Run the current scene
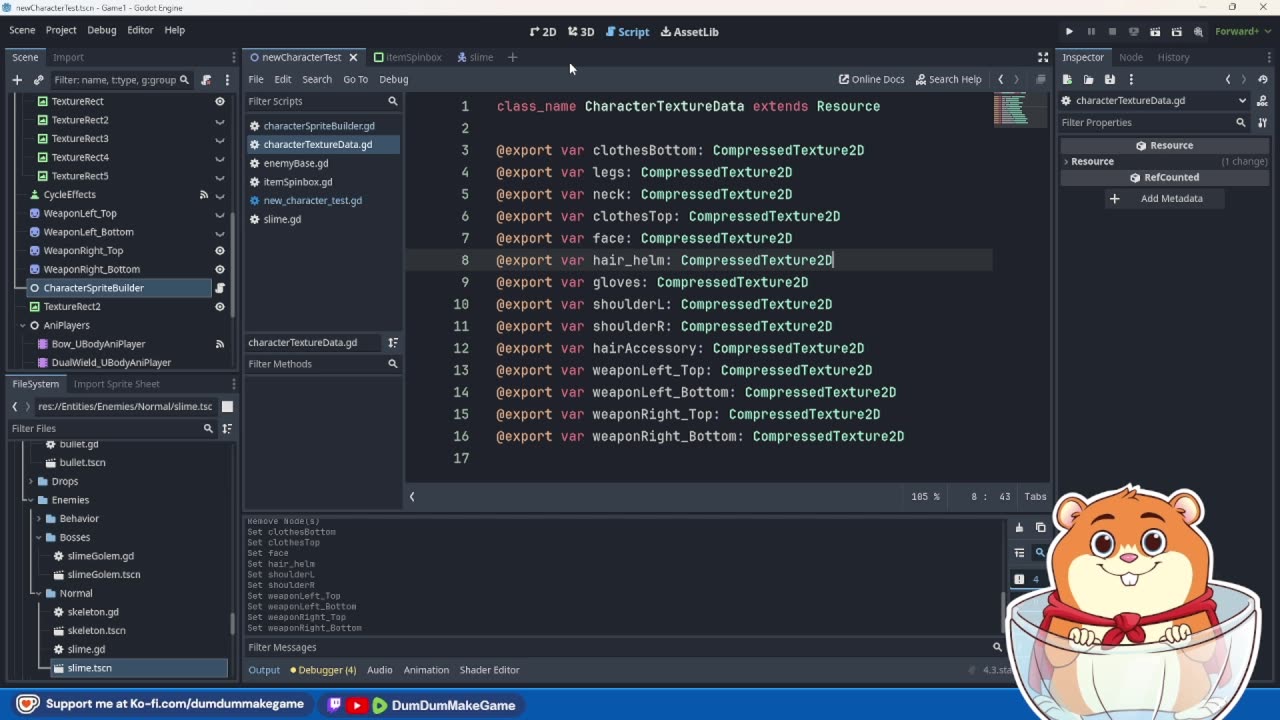 tap(1155, 32)
